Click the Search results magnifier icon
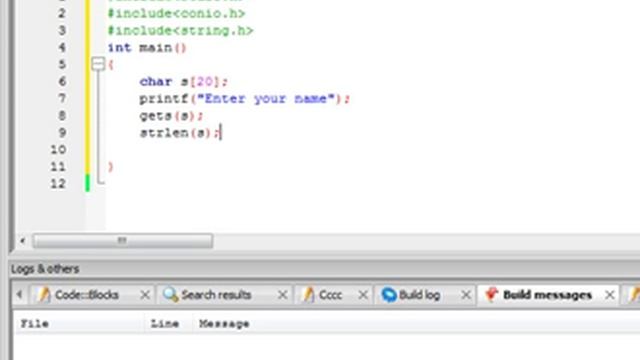The width and height of the screenshot is (640, 360). coord(171,295)
